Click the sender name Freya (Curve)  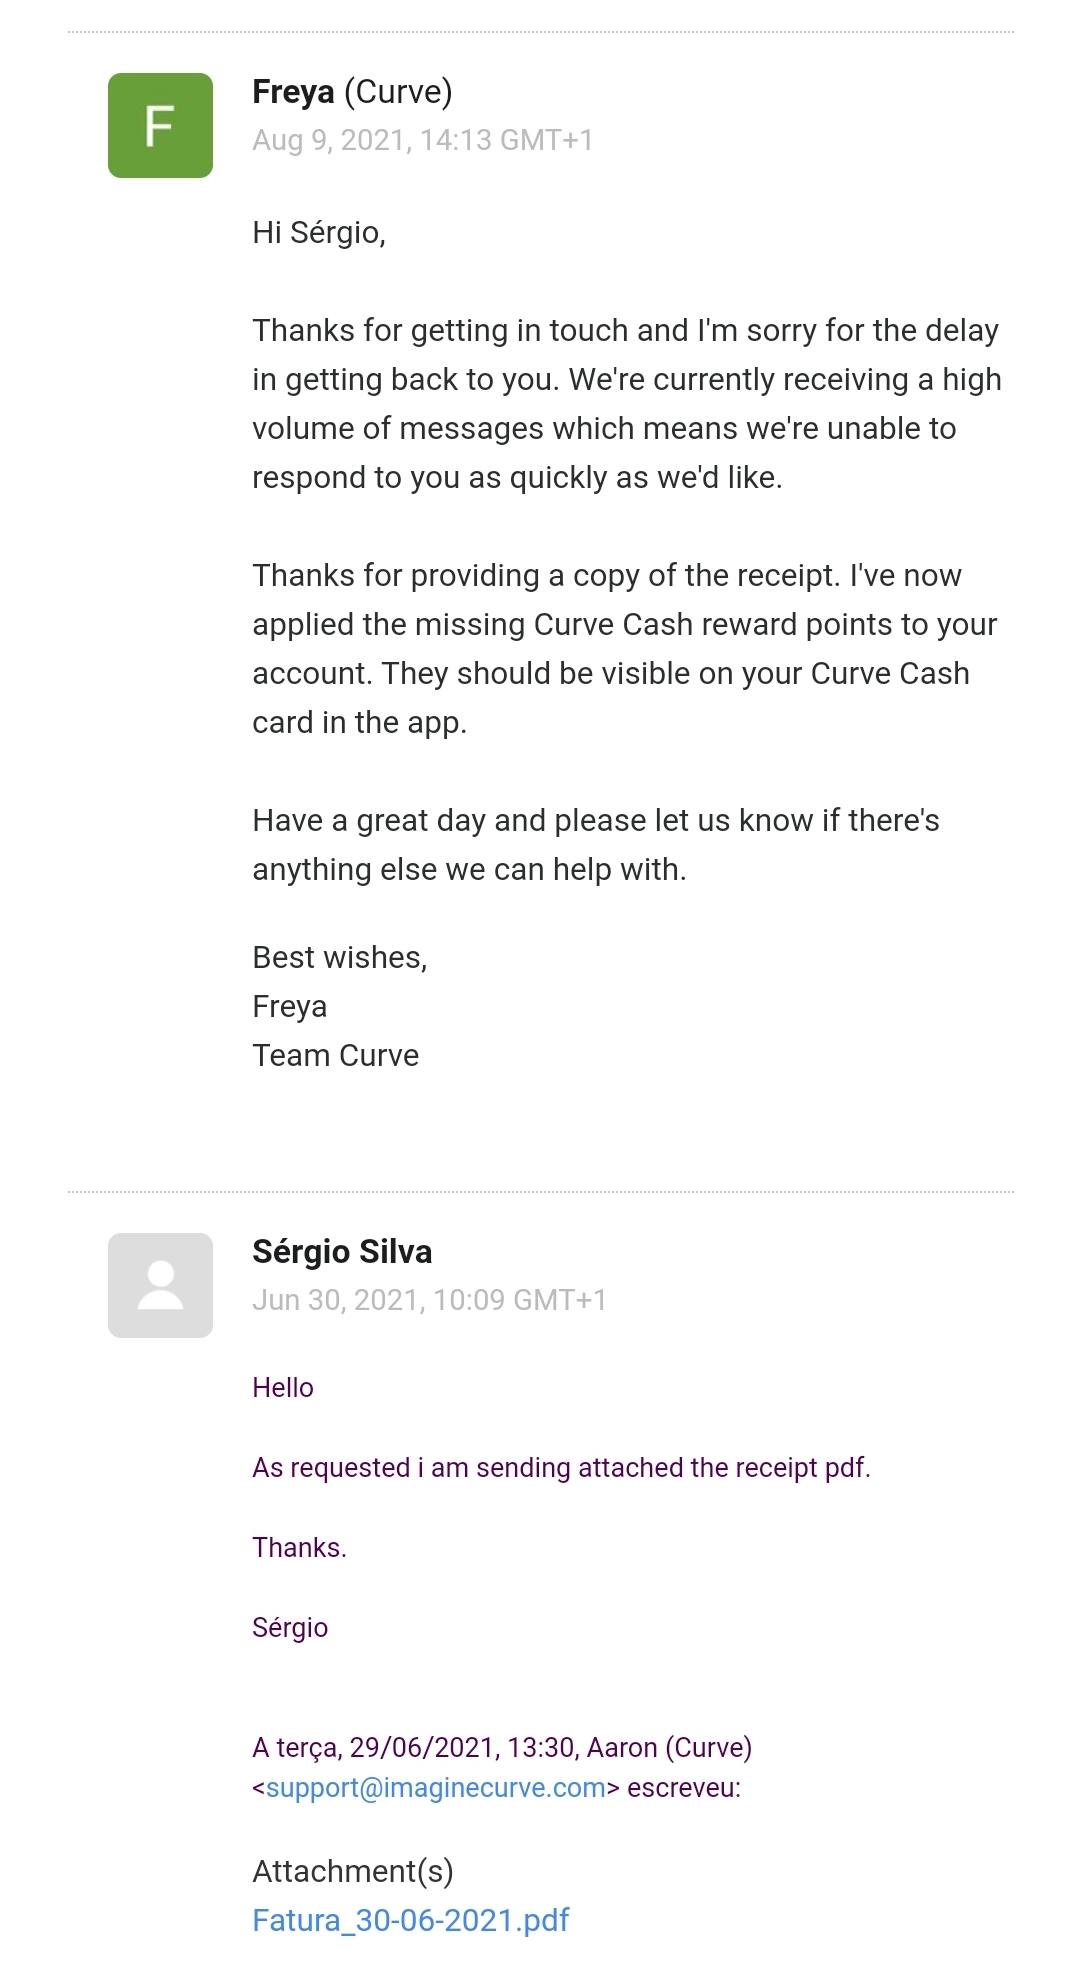[352, 92]
